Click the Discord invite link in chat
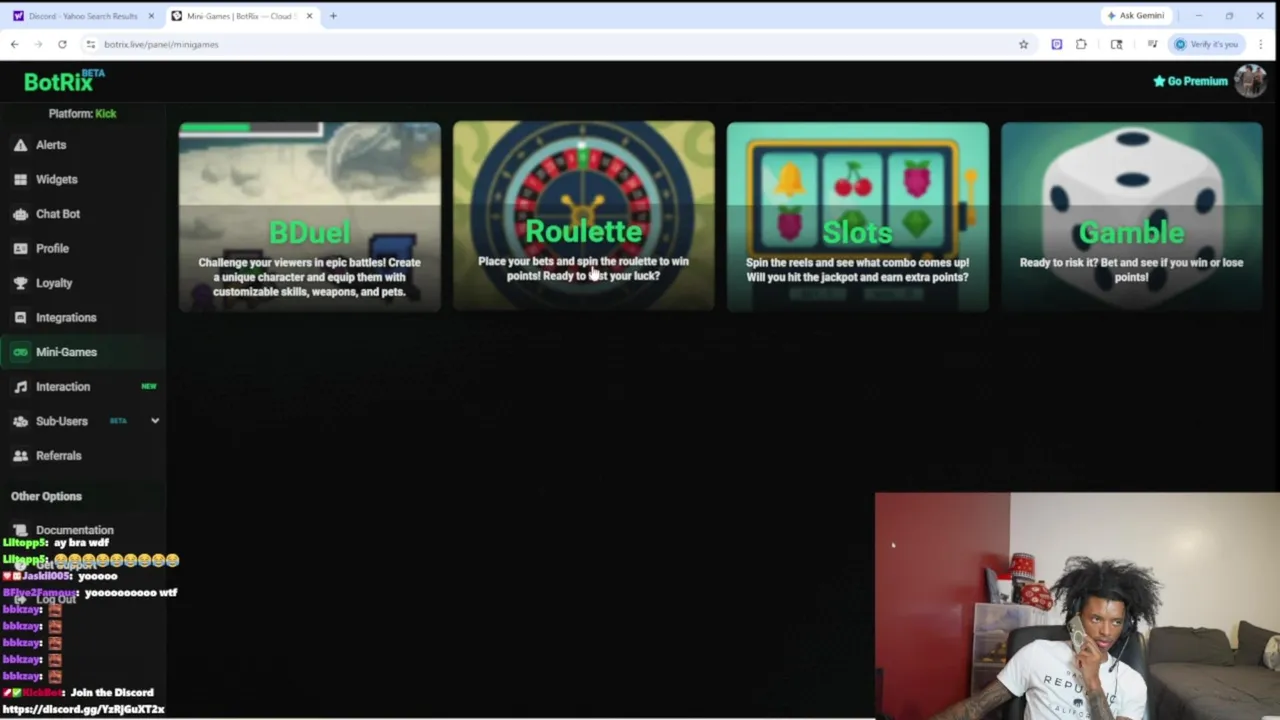This screenshot has height=720, width=1280. coord(83,709)
